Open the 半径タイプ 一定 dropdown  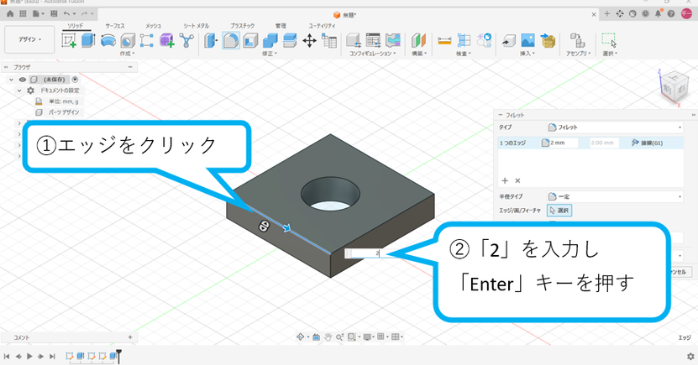tap(615, 196)
